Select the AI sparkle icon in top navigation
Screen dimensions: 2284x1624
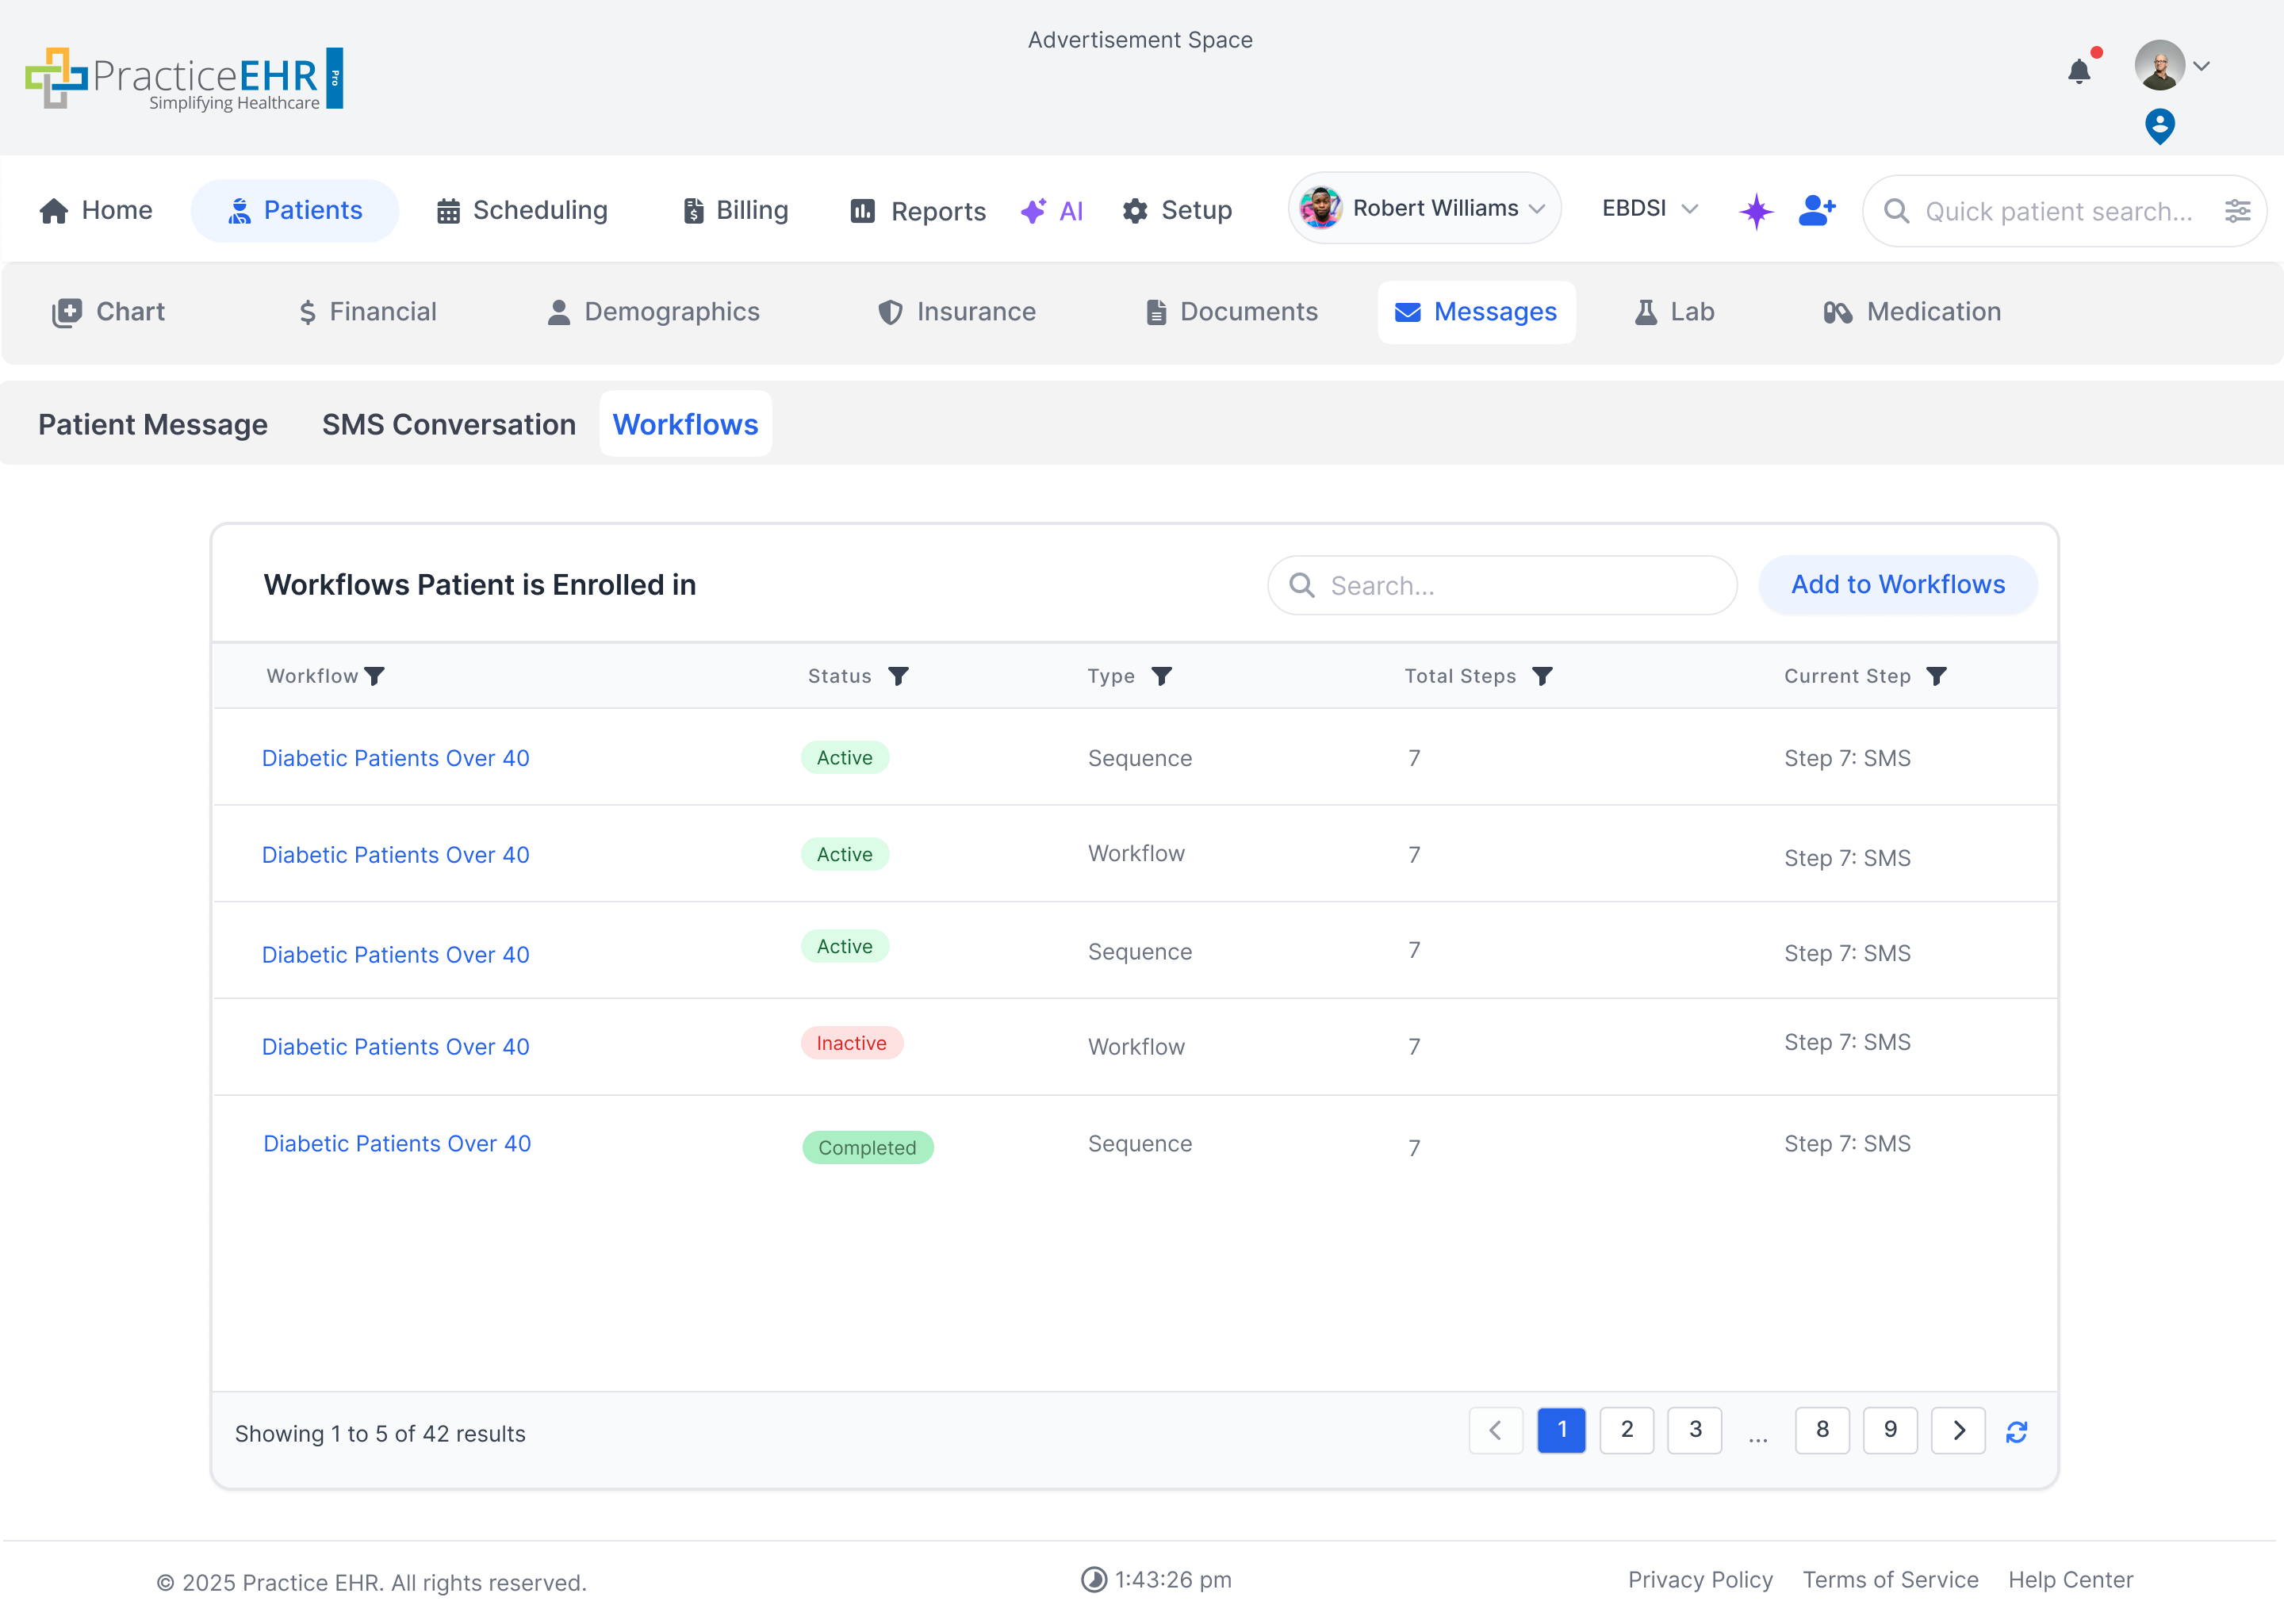1035,210
